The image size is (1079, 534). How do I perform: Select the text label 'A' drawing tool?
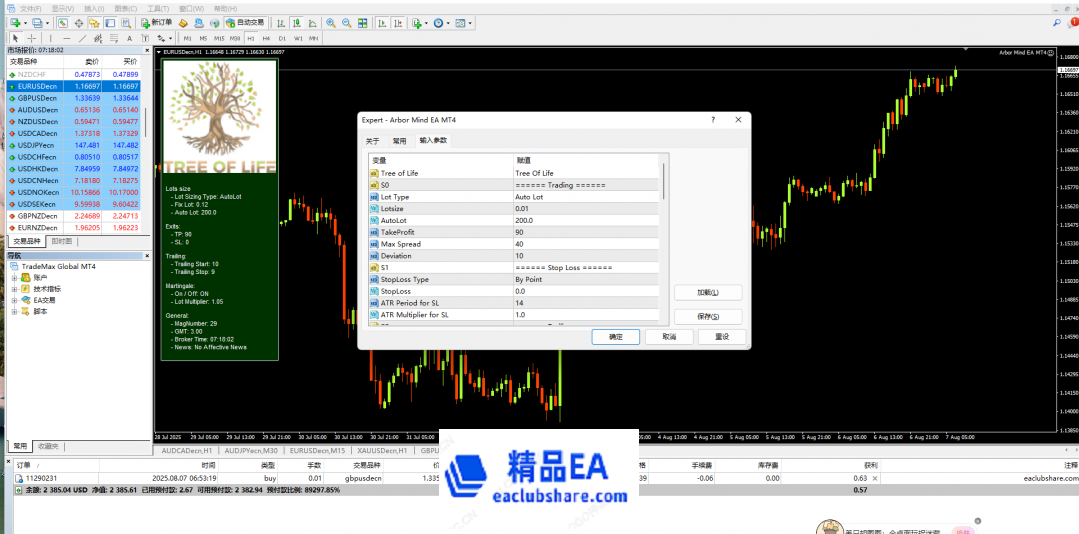pyautogui.click(x=129, y=38)
